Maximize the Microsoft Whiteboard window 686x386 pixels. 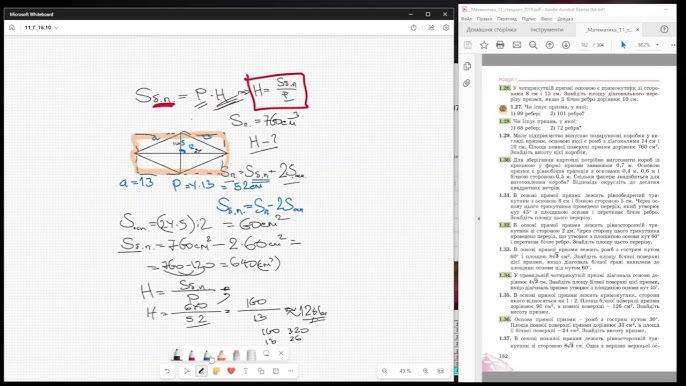tap(428, 14)
